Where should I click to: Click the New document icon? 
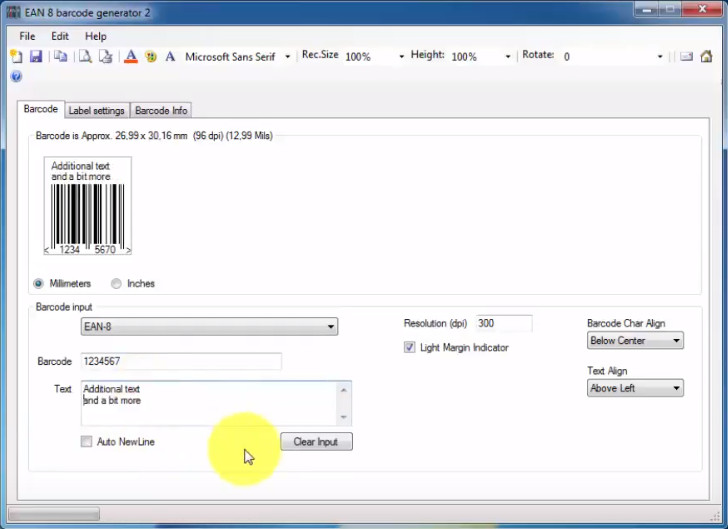coord(16,56)
